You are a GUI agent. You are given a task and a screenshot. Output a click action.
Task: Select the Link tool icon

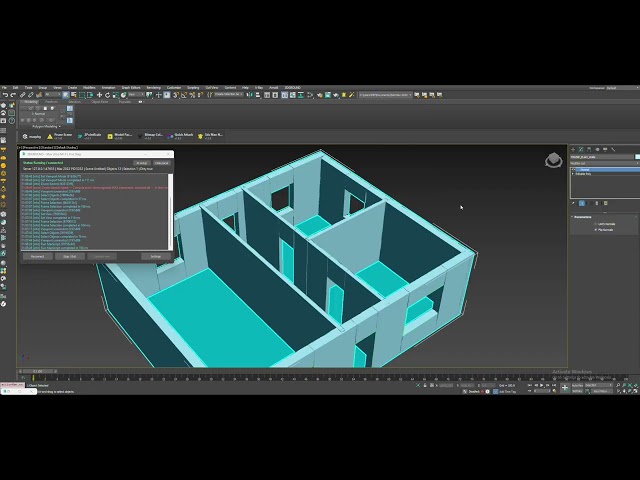[22, 95]
